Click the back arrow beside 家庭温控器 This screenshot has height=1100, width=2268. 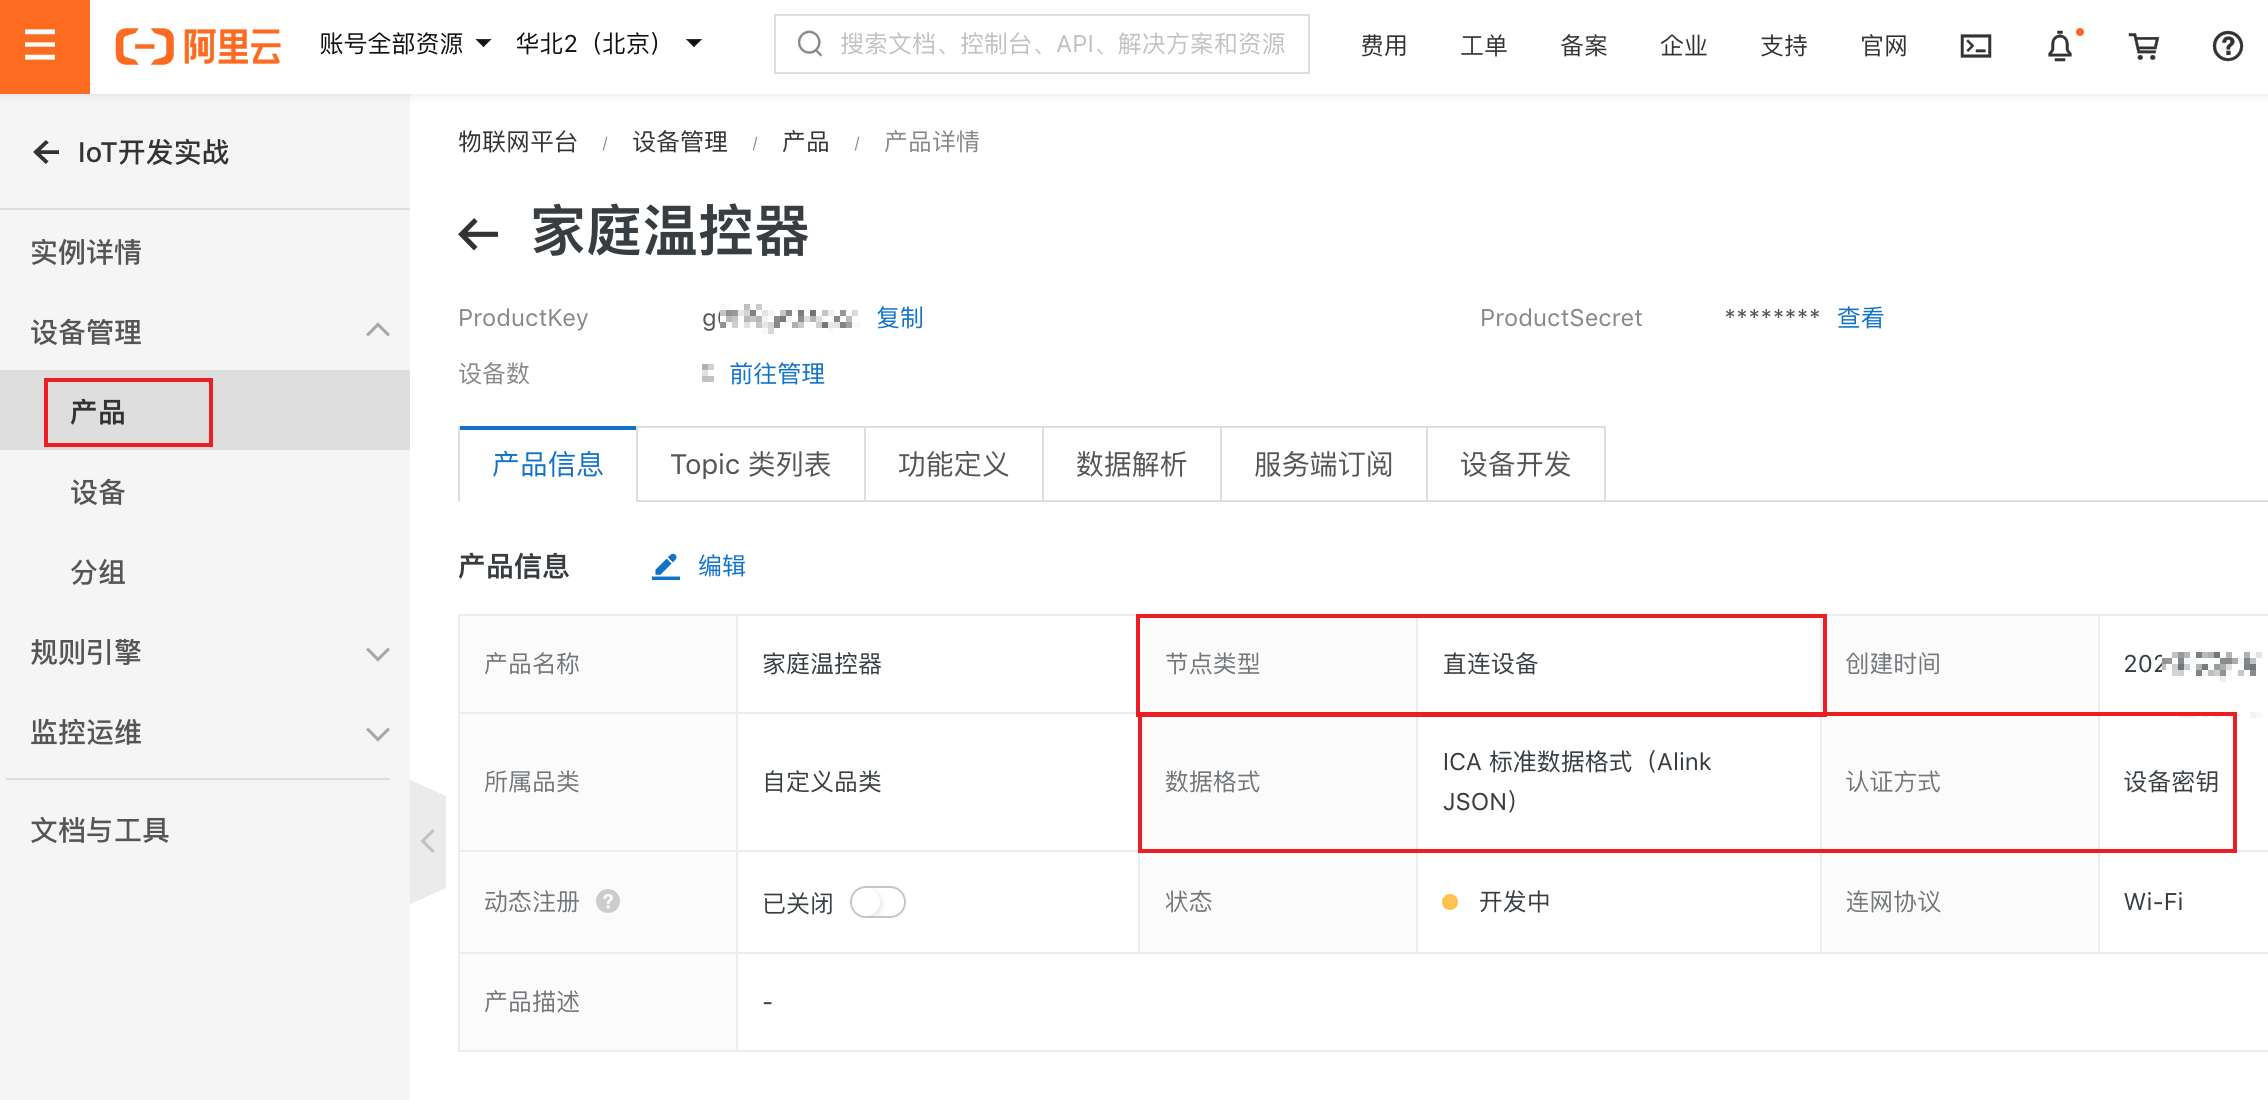click(x=478, y=234)
